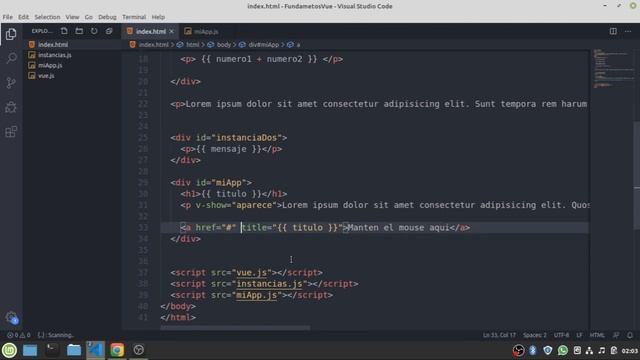This screenshot has width=640, height=360.
Task: Open the Manage gear at sidebar bottom
Action: (11, 318)
